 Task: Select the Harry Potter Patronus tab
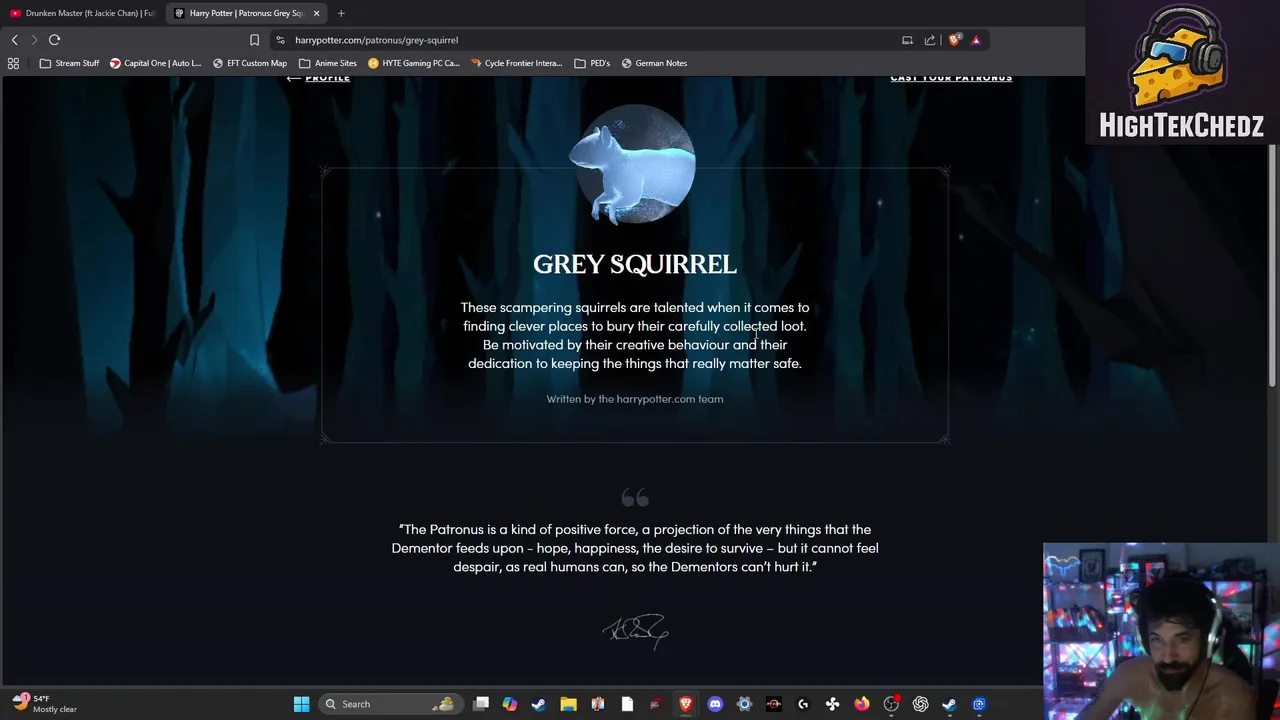coord(246,13)
